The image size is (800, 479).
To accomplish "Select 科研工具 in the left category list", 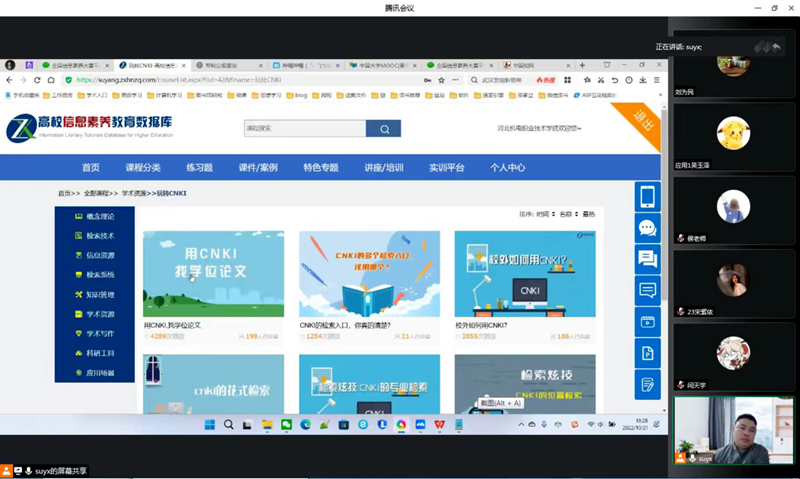I will coord(95,353).
